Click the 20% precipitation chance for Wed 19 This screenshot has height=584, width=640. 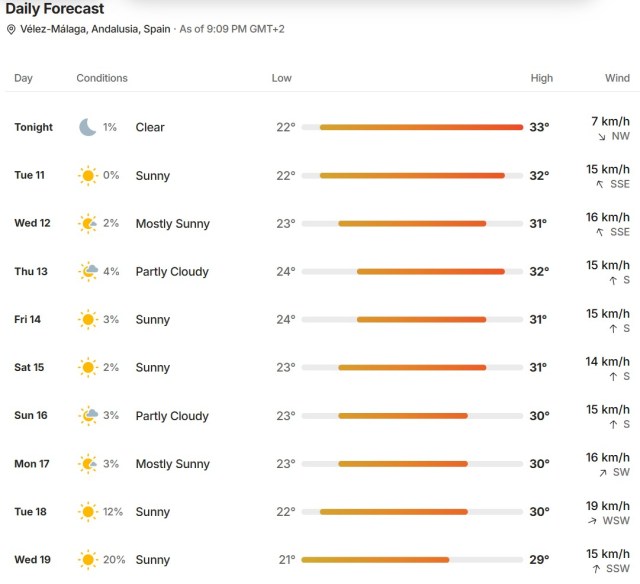(x=114, y=560)
